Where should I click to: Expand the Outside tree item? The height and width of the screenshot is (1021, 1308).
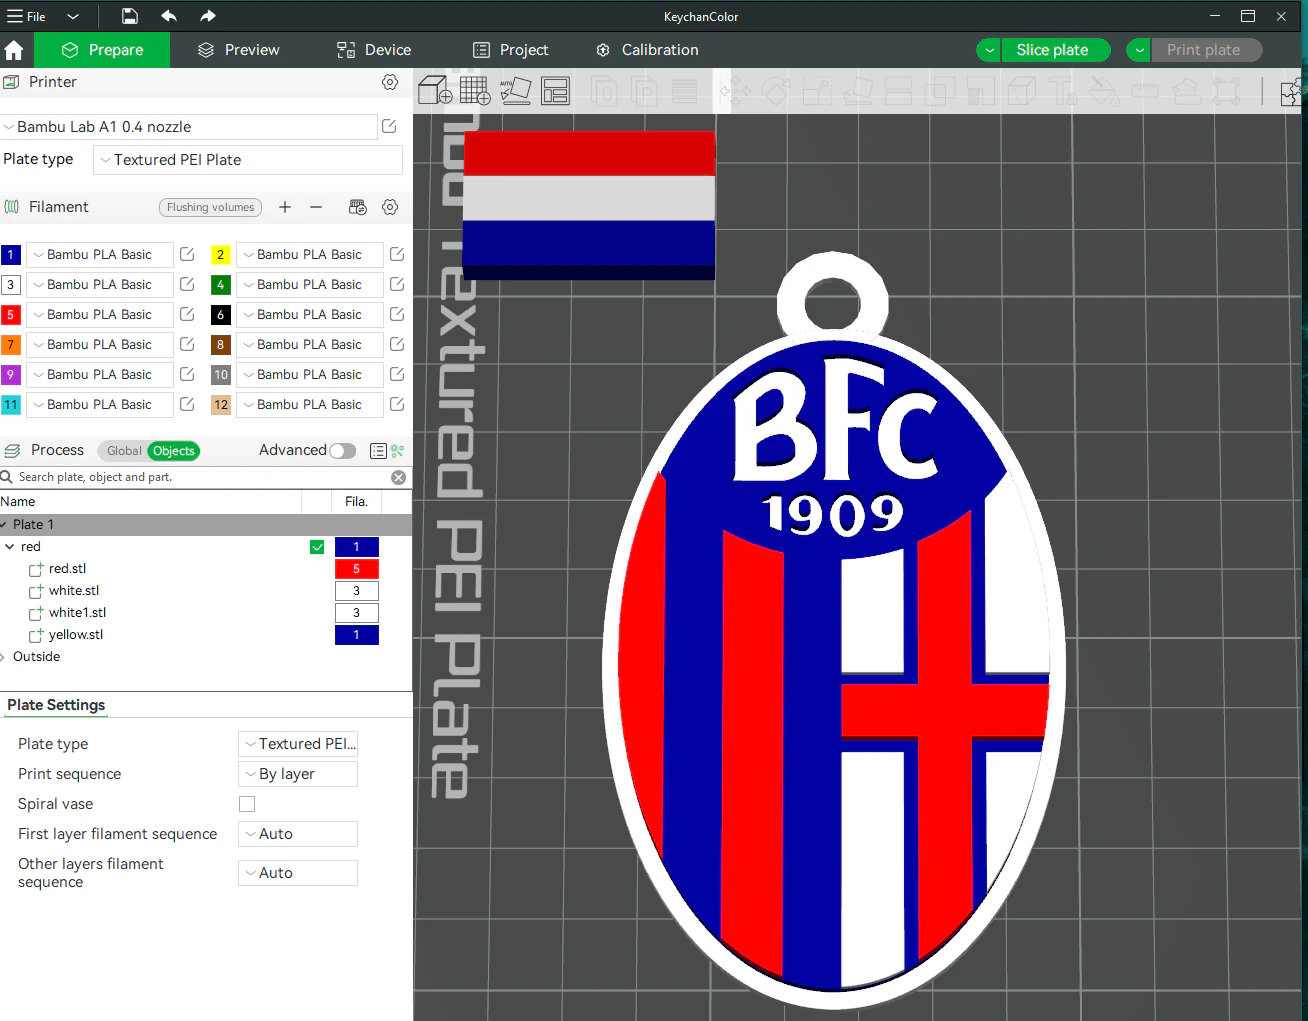tap(4, 657)
